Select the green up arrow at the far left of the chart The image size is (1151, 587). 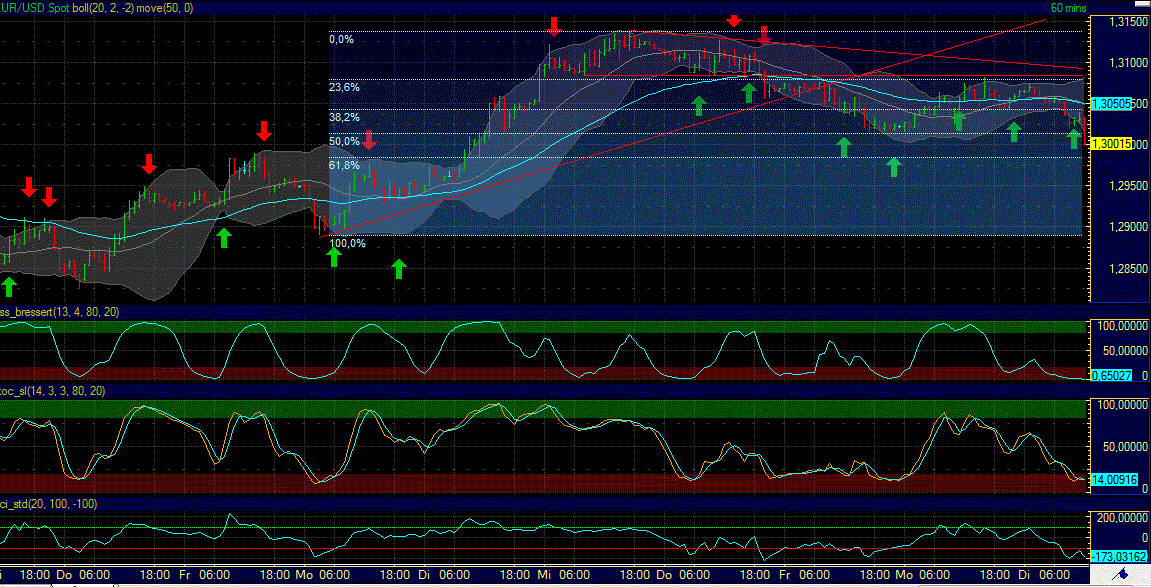(9, 287)
